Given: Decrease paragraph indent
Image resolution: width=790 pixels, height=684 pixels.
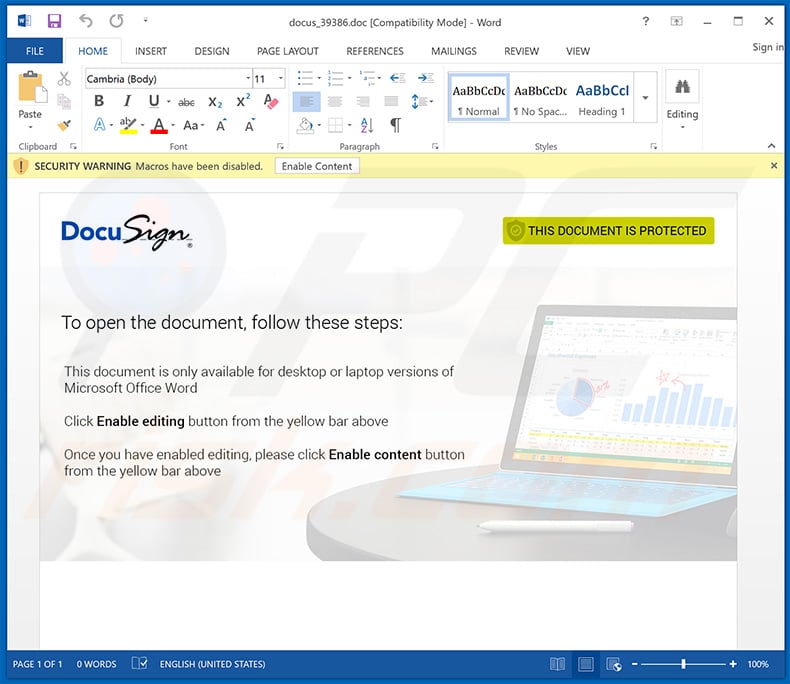Looking at the screenshot, I should pos(398,78).
